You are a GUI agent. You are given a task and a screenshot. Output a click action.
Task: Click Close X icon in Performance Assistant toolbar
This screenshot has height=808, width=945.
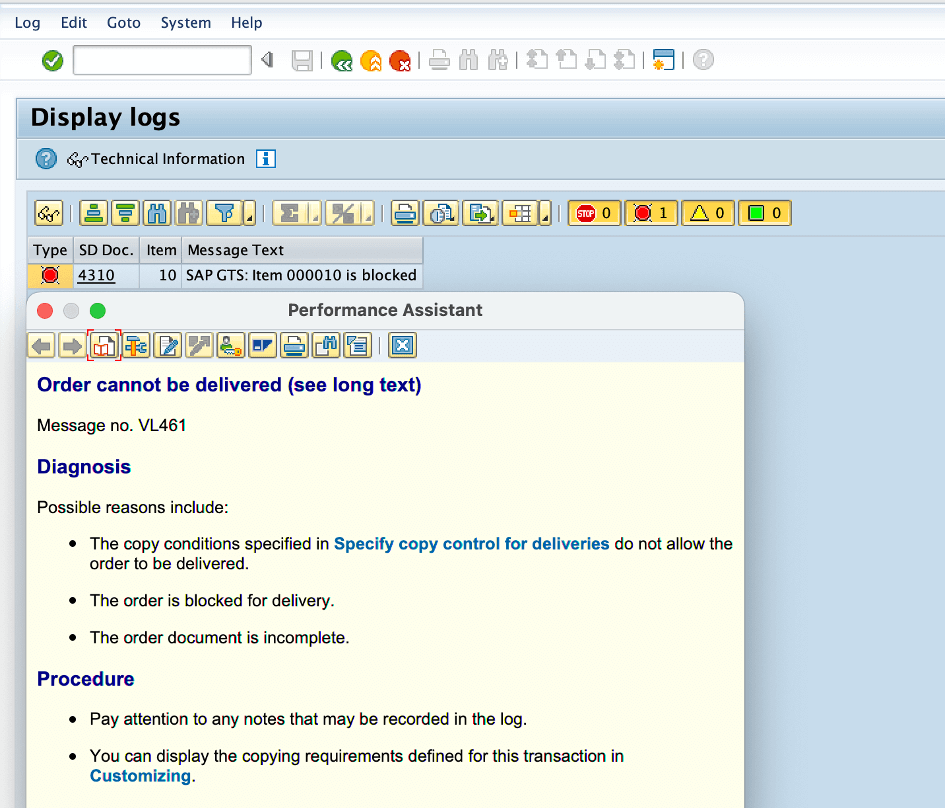coord(402,346)
